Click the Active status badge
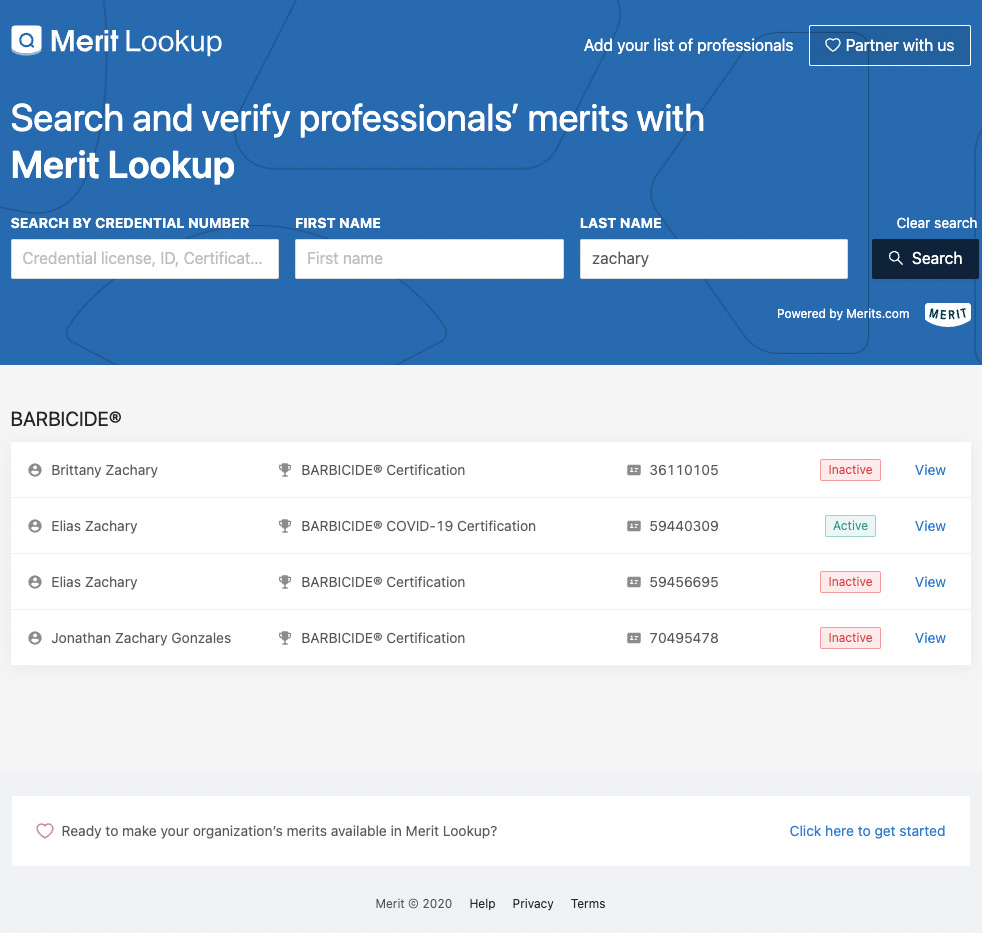This screenshot has height=933, width=982. coord(850,526)
